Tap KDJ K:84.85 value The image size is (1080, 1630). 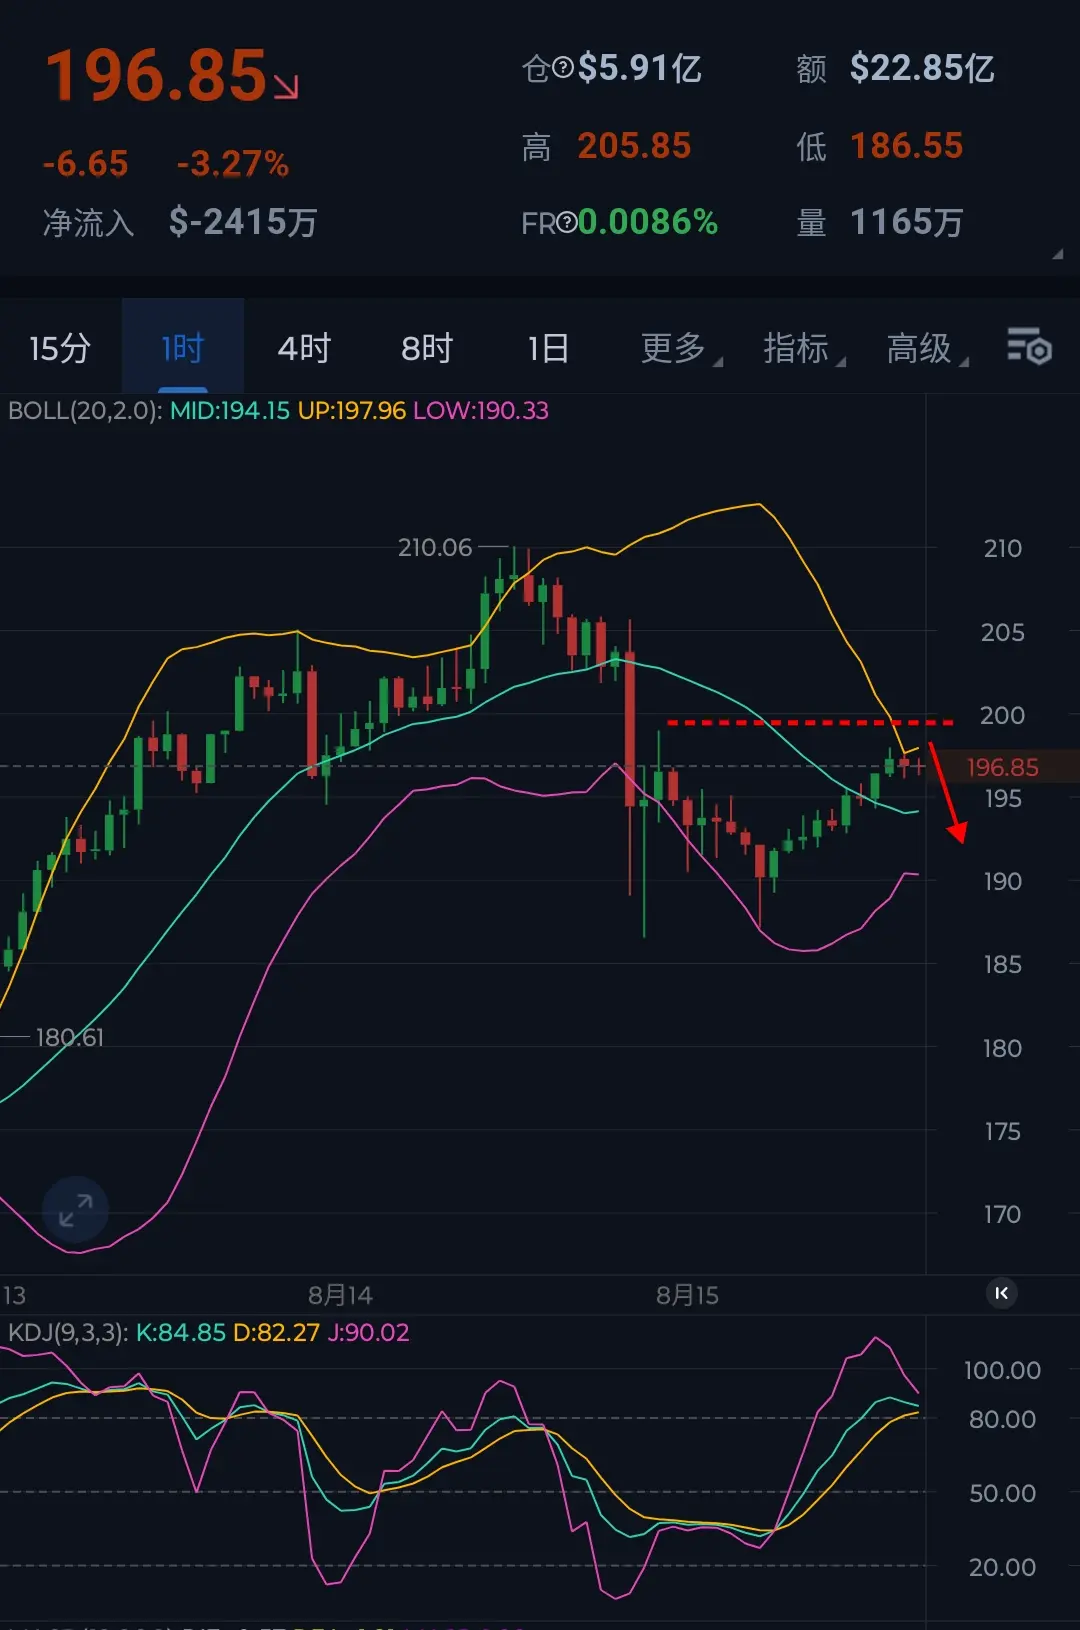(180, 1333)
